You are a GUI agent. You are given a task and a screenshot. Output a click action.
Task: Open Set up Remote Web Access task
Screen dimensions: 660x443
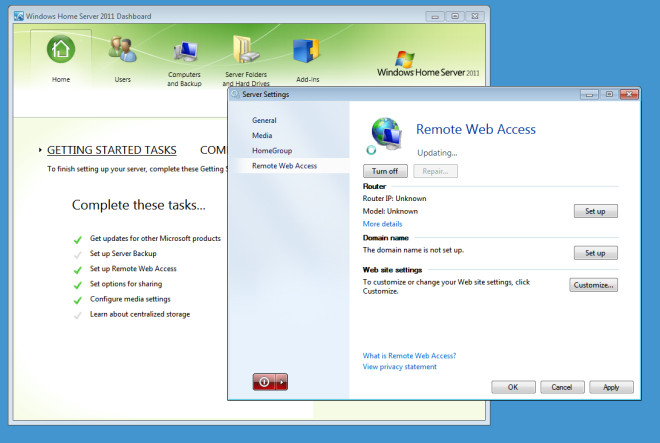(x=133, y=268)
